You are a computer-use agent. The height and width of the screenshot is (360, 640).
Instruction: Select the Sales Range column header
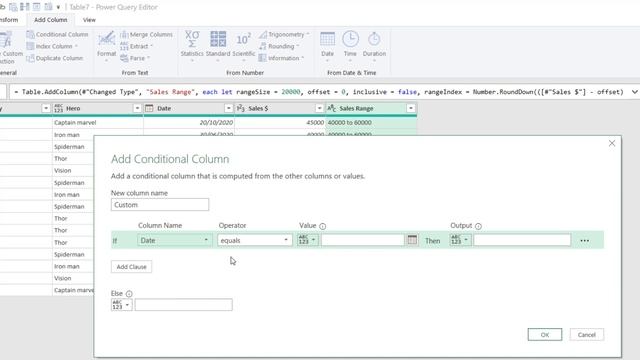click(x=371, y=108)
